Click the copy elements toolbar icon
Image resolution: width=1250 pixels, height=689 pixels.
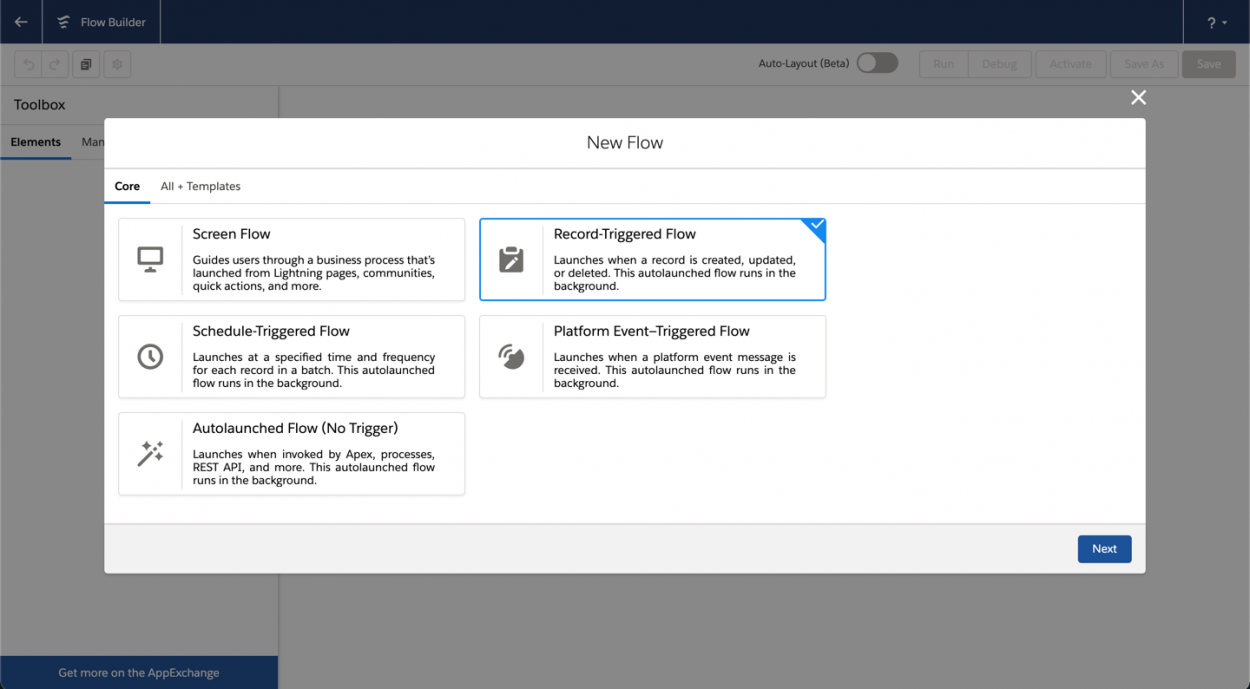tap(86, 65)
